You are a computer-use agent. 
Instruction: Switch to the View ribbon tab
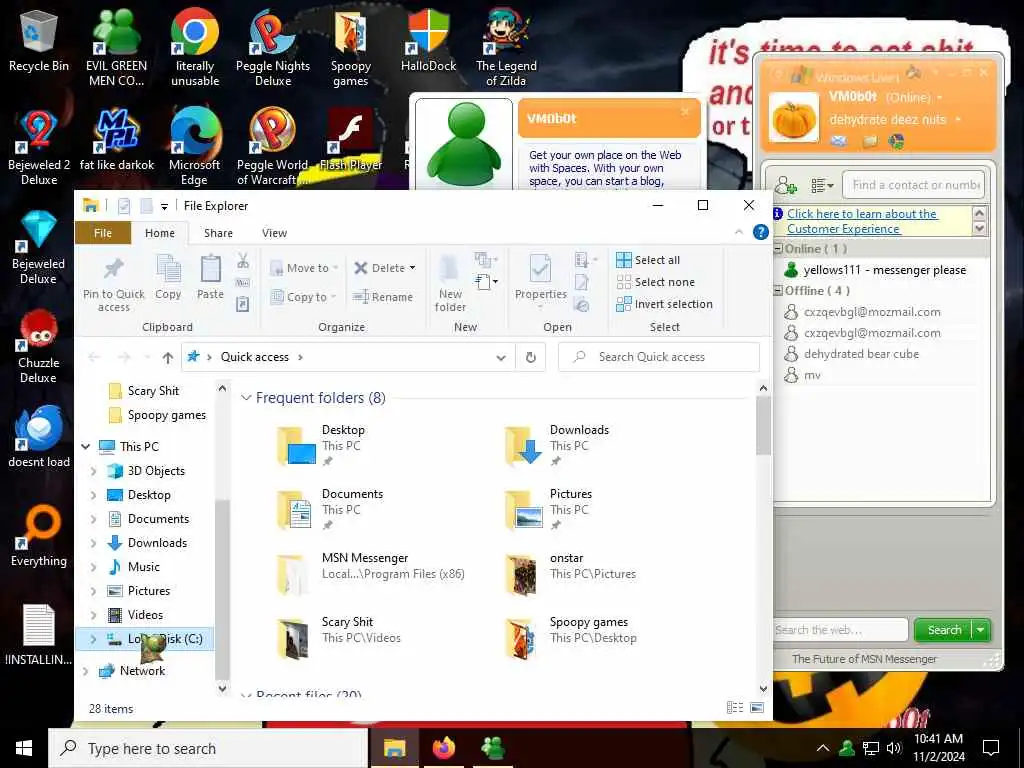tap(274, 233)
